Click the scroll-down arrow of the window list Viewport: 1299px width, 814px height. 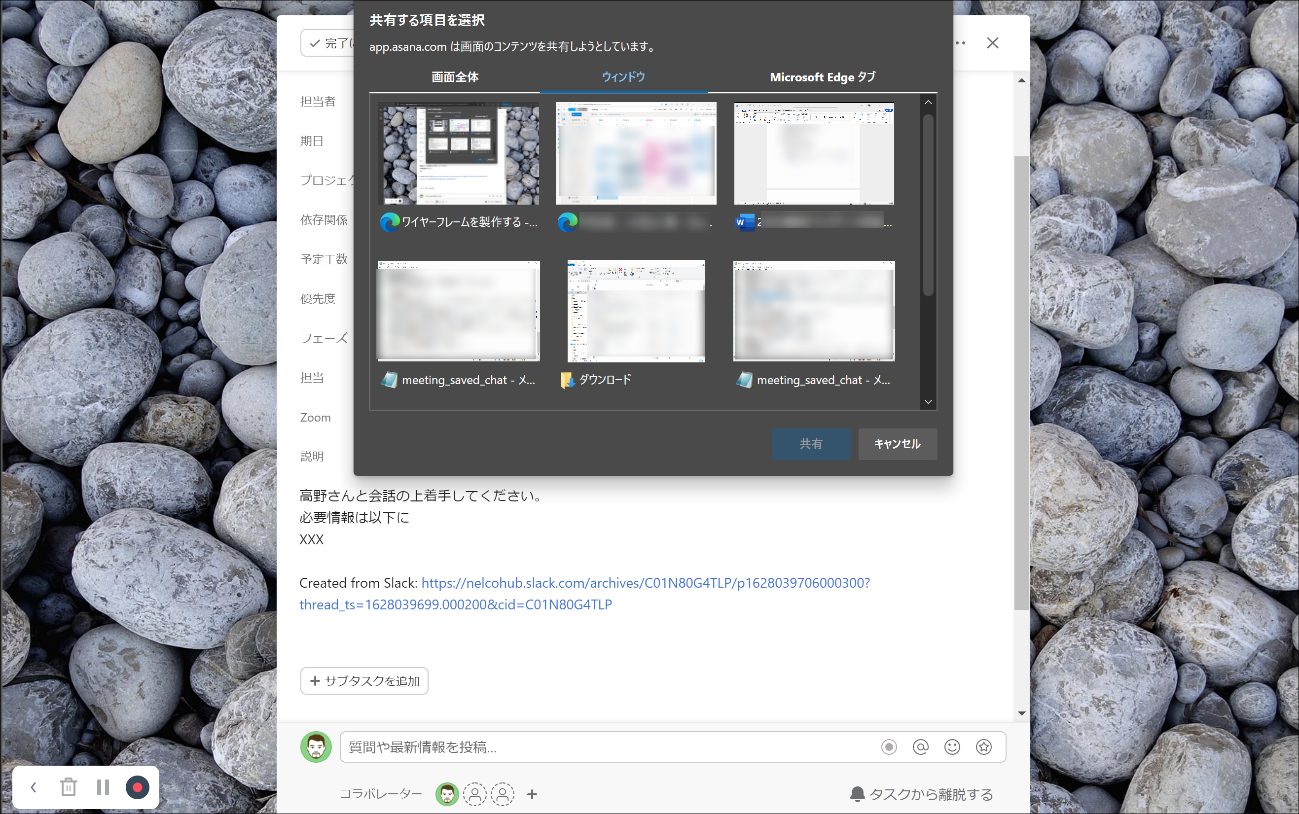(x=928, y=402)
